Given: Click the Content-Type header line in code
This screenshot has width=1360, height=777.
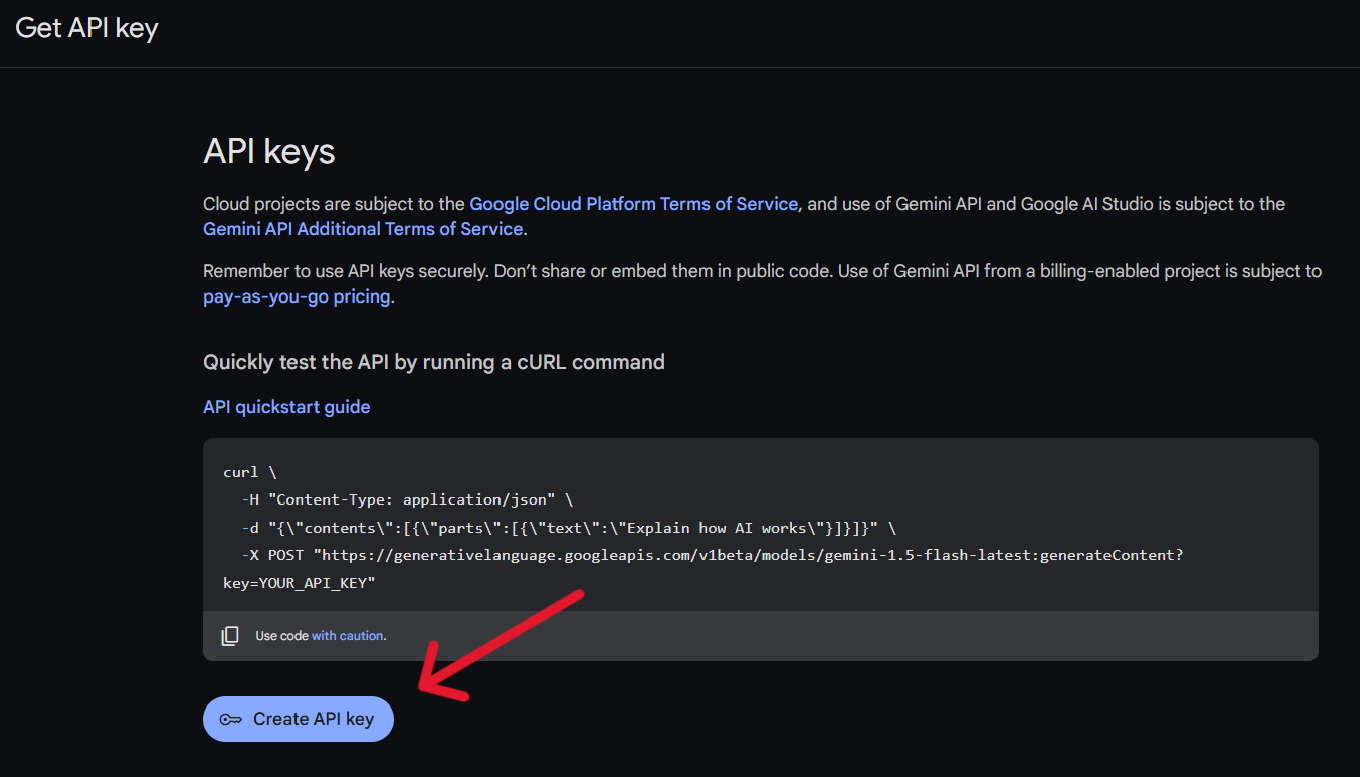Looking at the screenshot, I should 406,499.
